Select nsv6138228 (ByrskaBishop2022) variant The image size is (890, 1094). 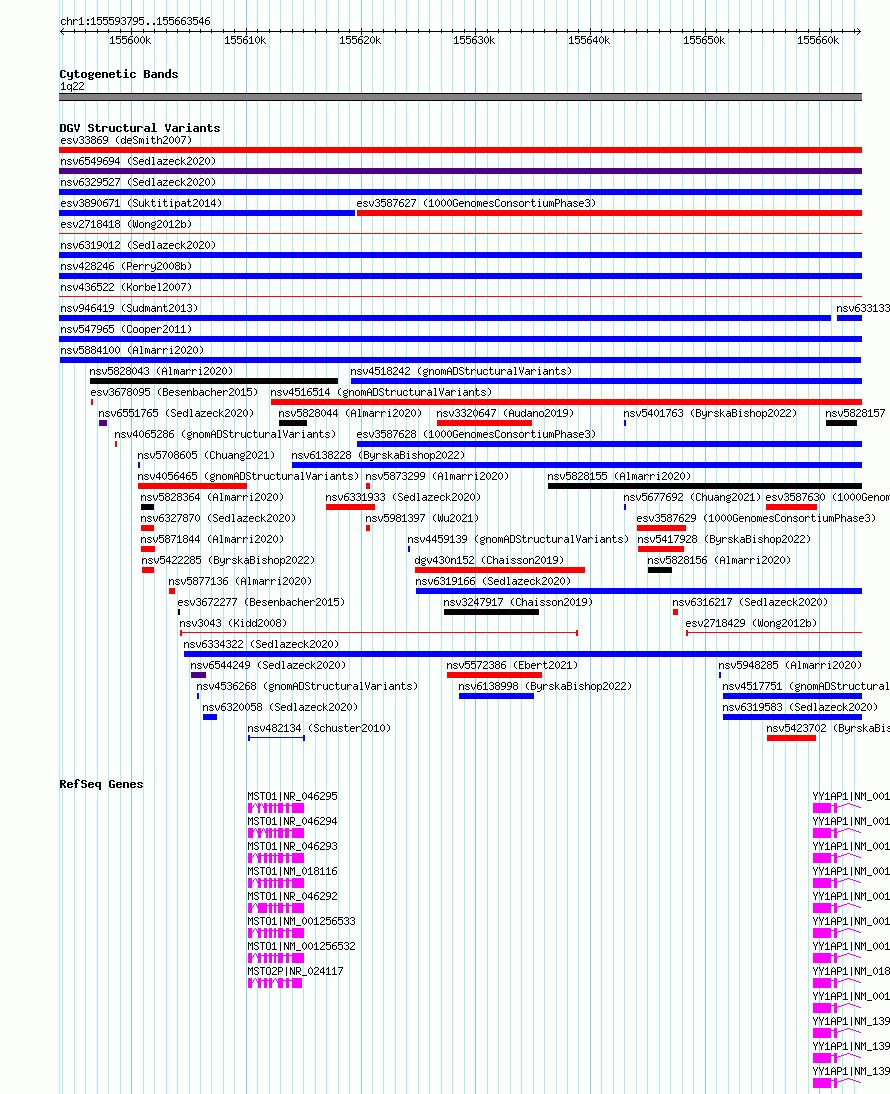(577, 465)
